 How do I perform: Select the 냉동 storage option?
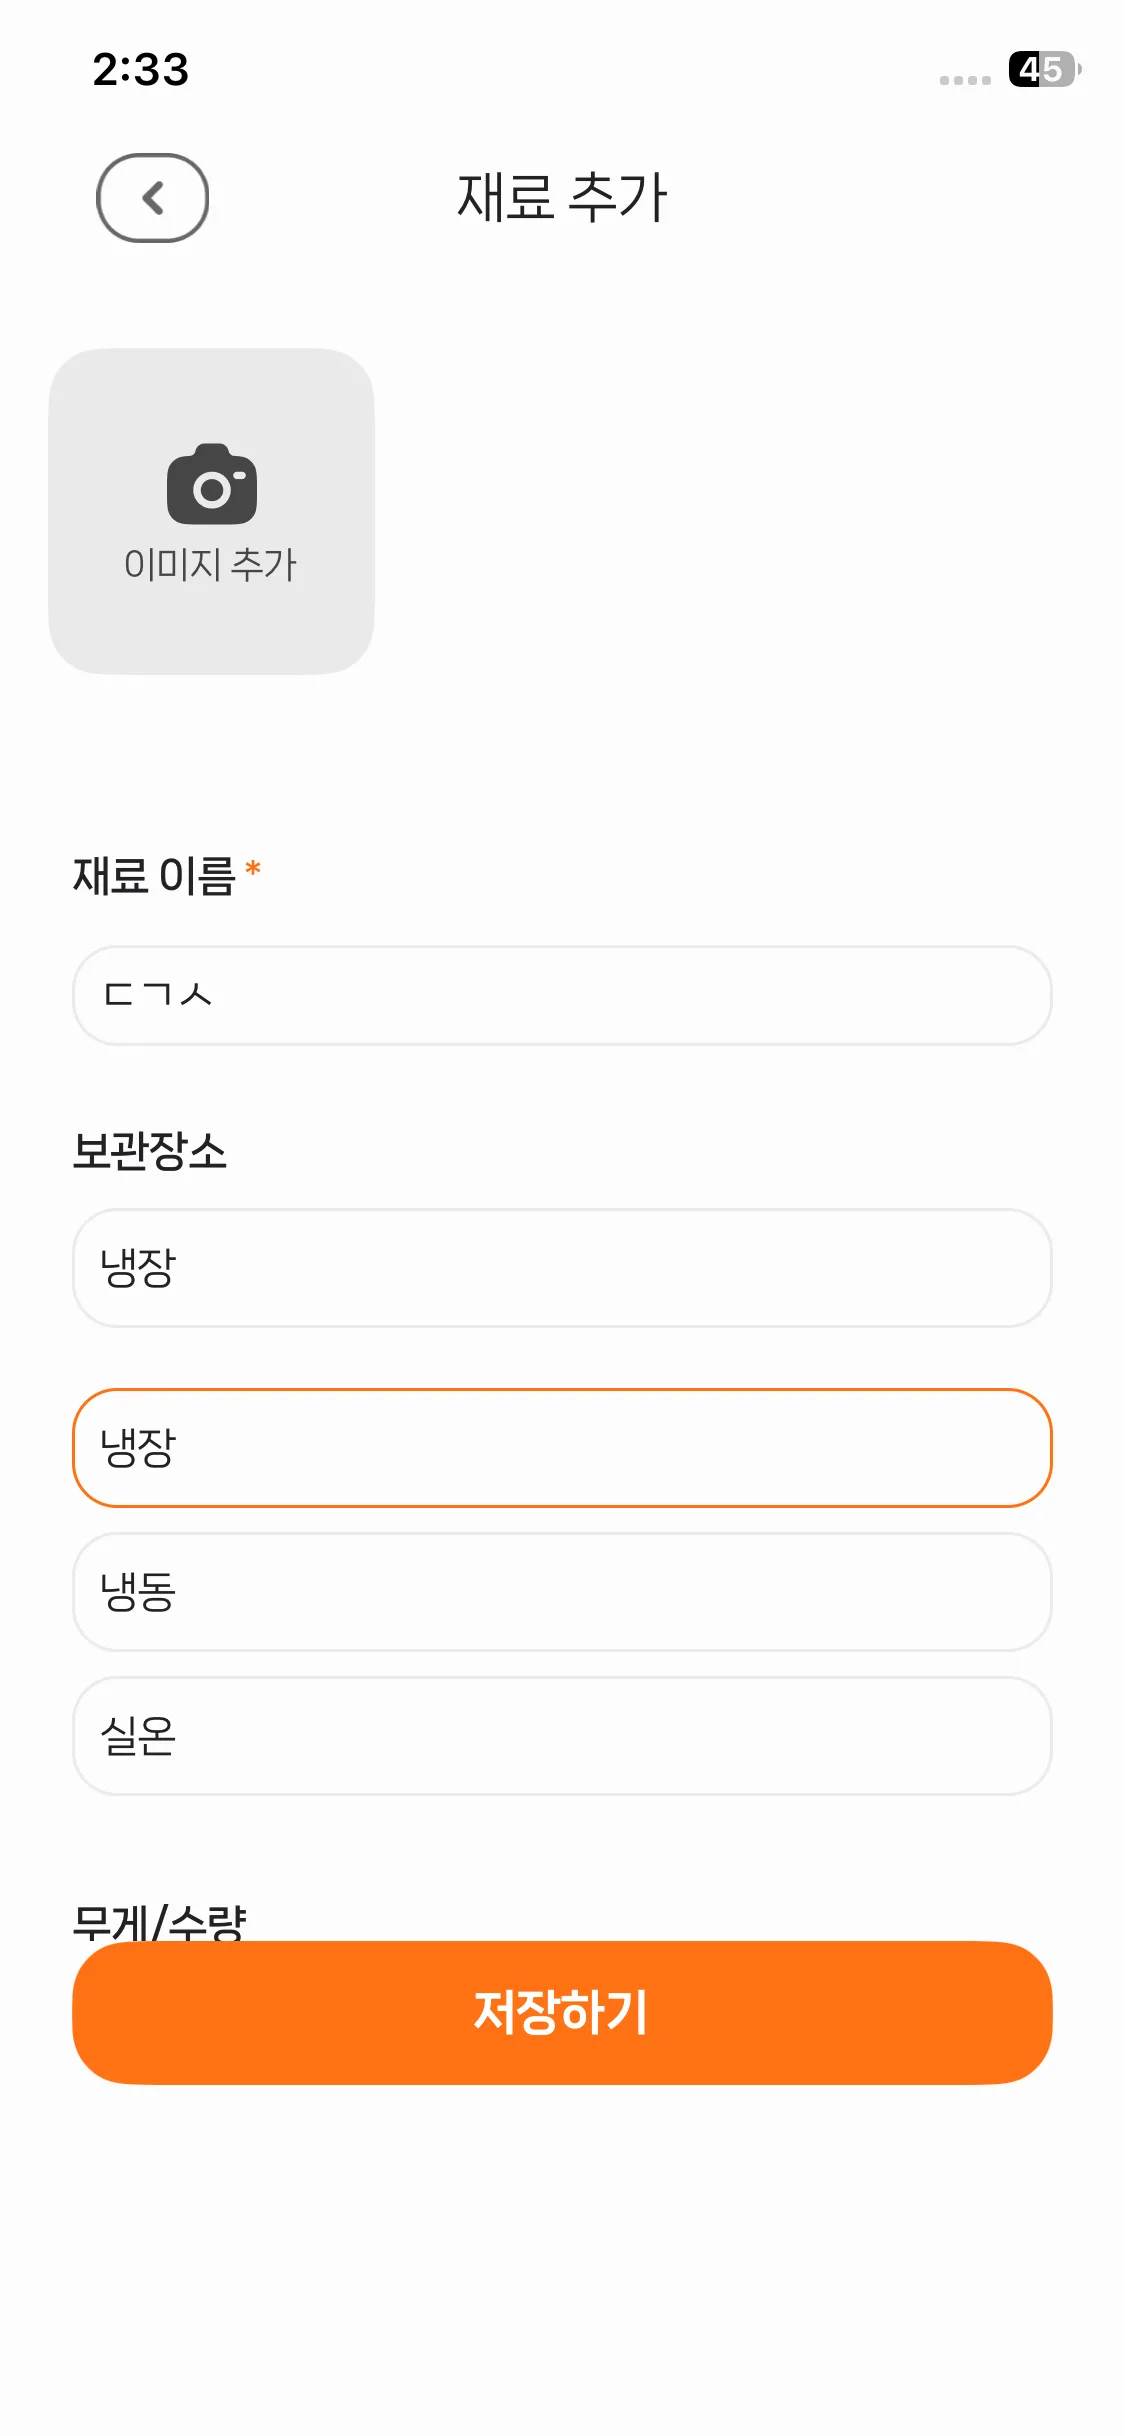(x=562, y=1591)
